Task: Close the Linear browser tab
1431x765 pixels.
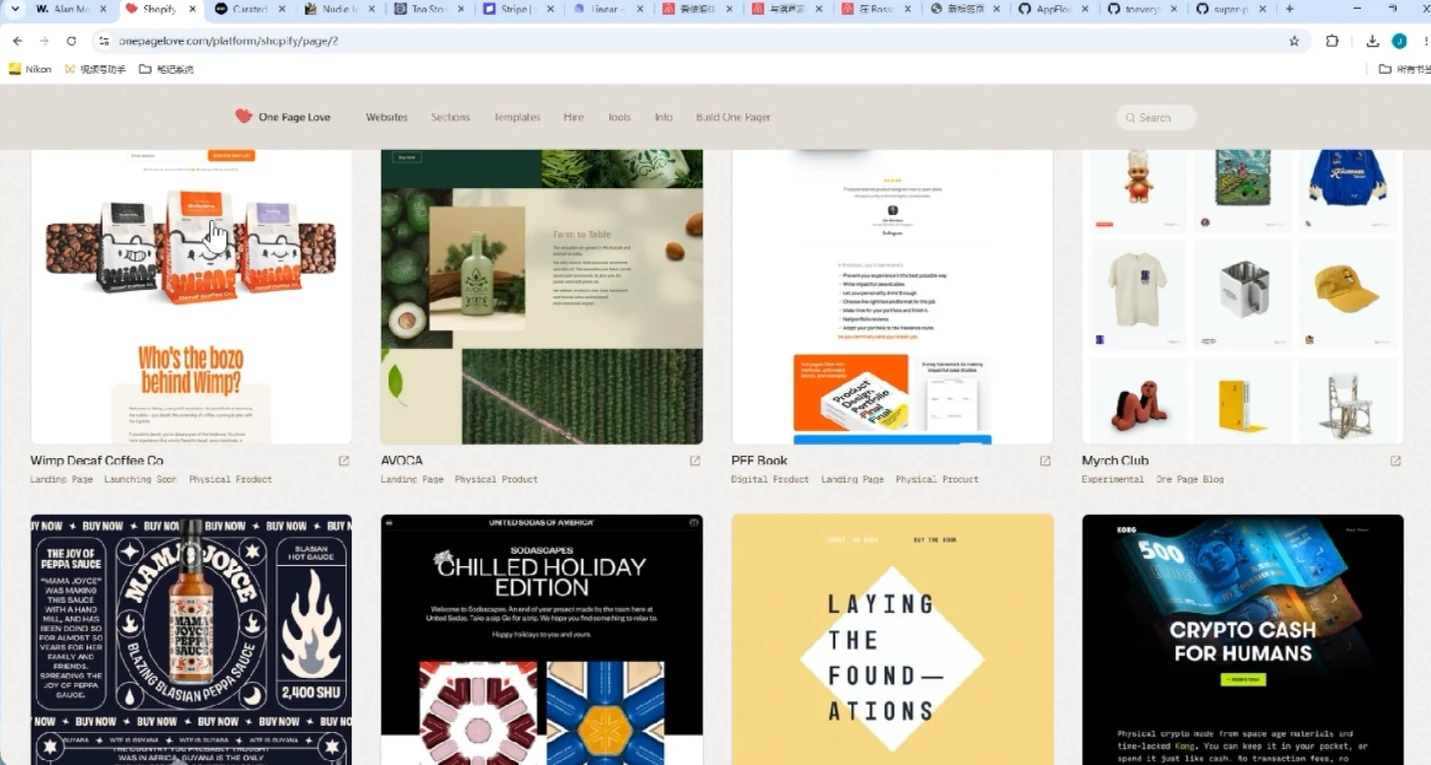Action: click(639, 9)
